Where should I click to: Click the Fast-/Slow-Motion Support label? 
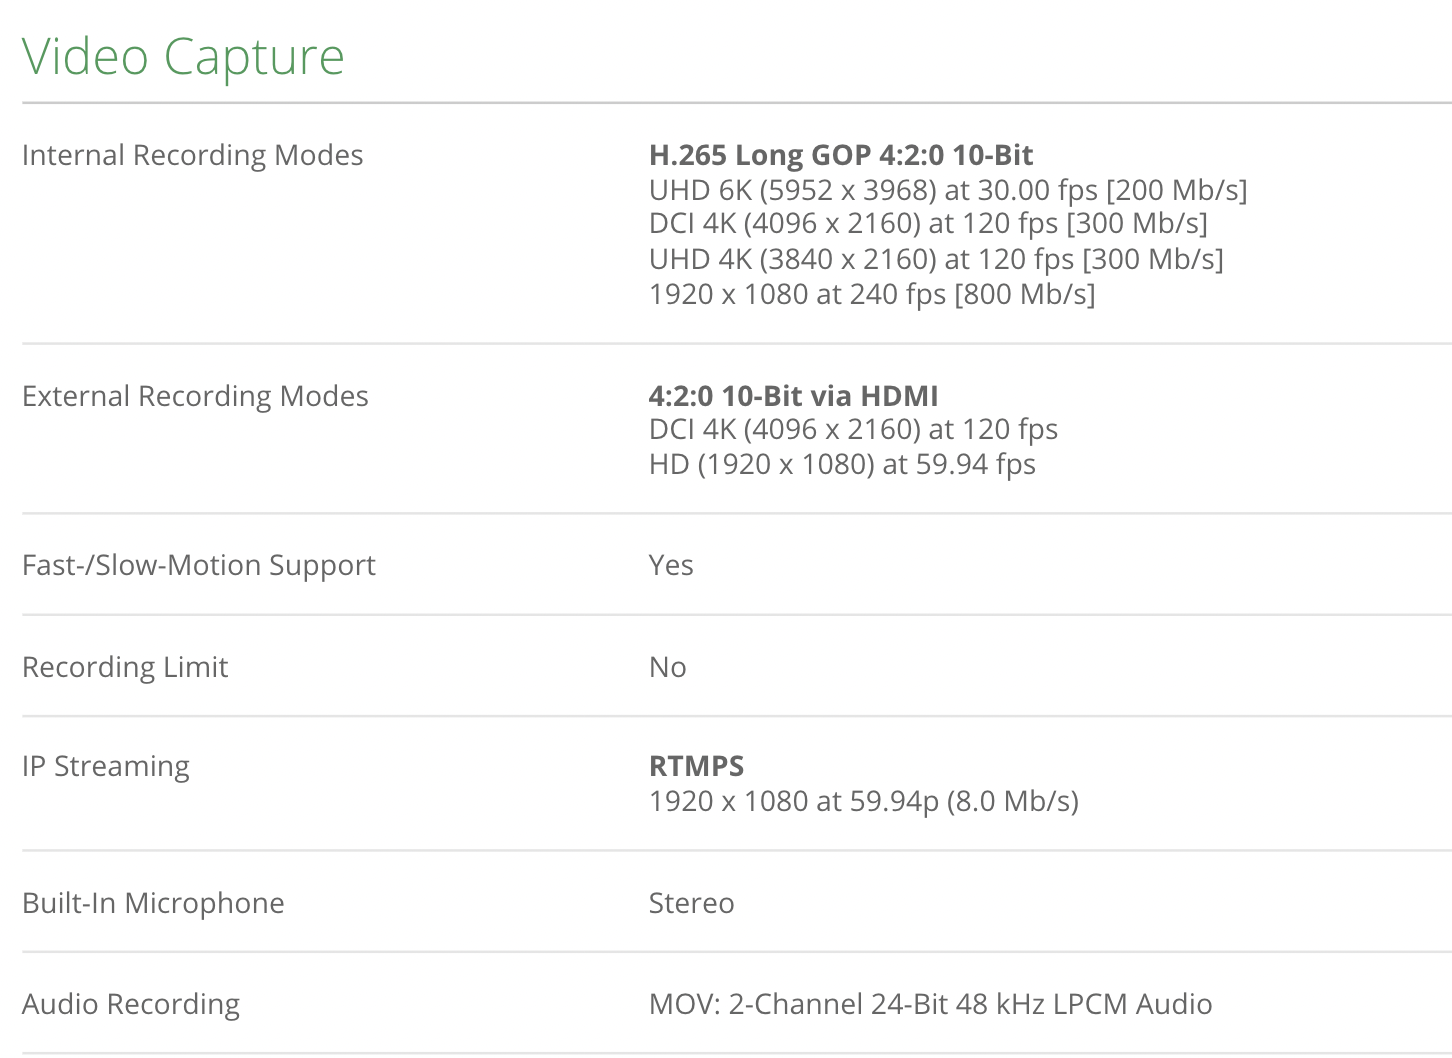point(198,565)
